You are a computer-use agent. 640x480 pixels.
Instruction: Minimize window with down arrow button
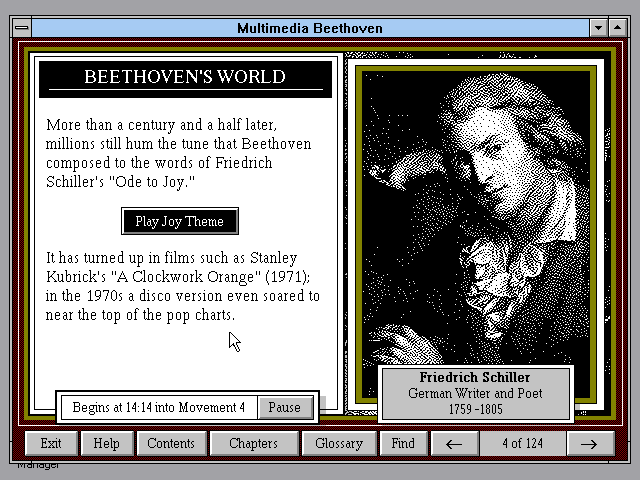pos(598,28)
